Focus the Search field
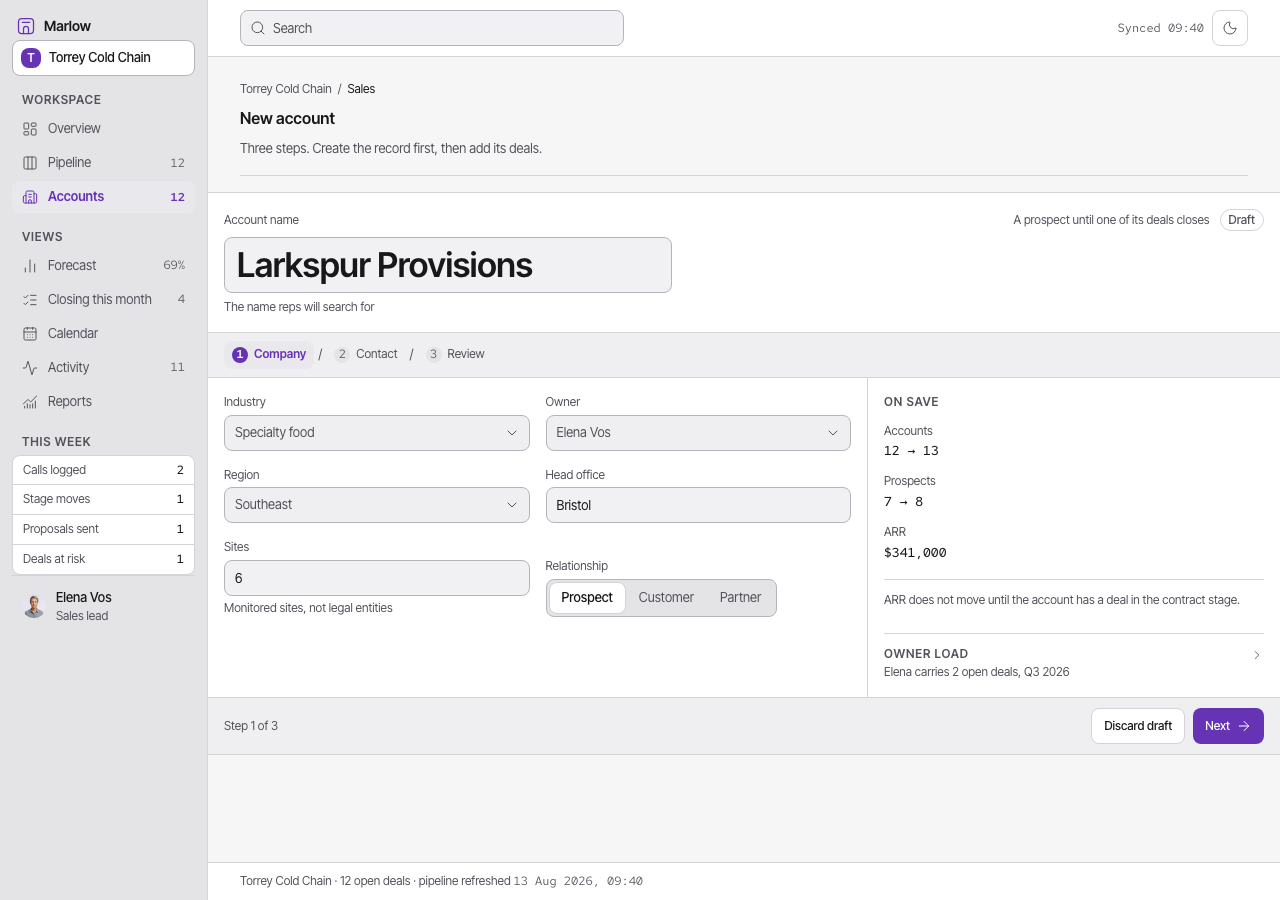The image size is (1280, 900). click(x=432, y=28)
